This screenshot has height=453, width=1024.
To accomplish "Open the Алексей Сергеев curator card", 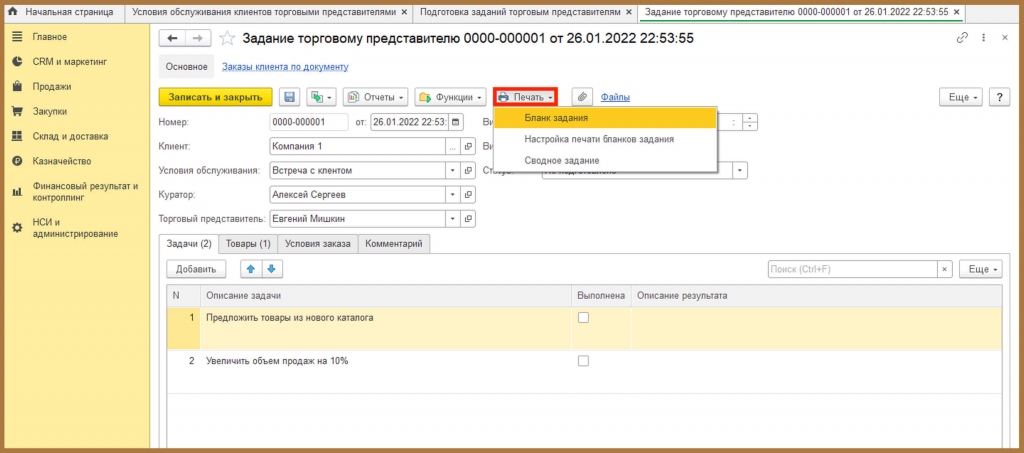I will [x=468, y=195].
